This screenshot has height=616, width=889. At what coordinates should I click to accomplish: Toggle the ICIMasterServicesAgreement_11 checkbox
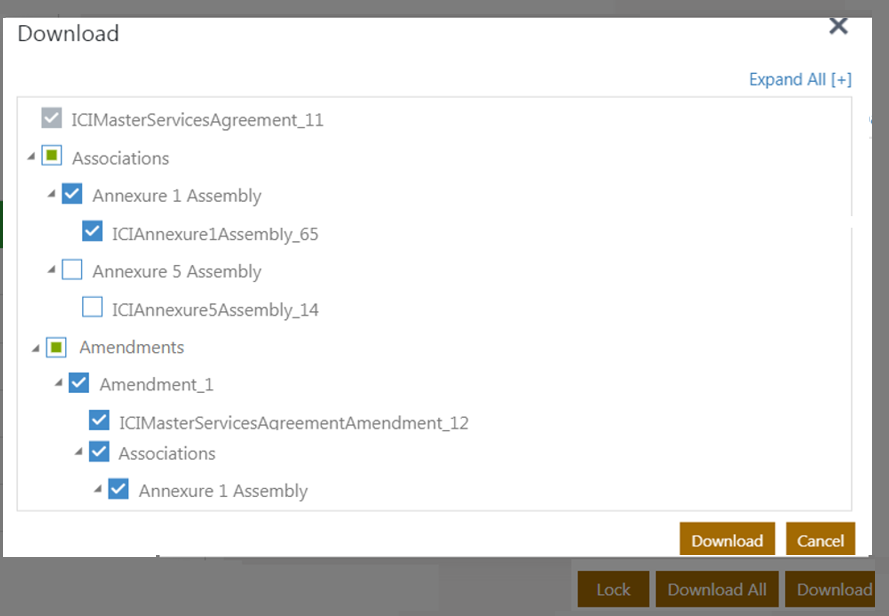(52, 119)
